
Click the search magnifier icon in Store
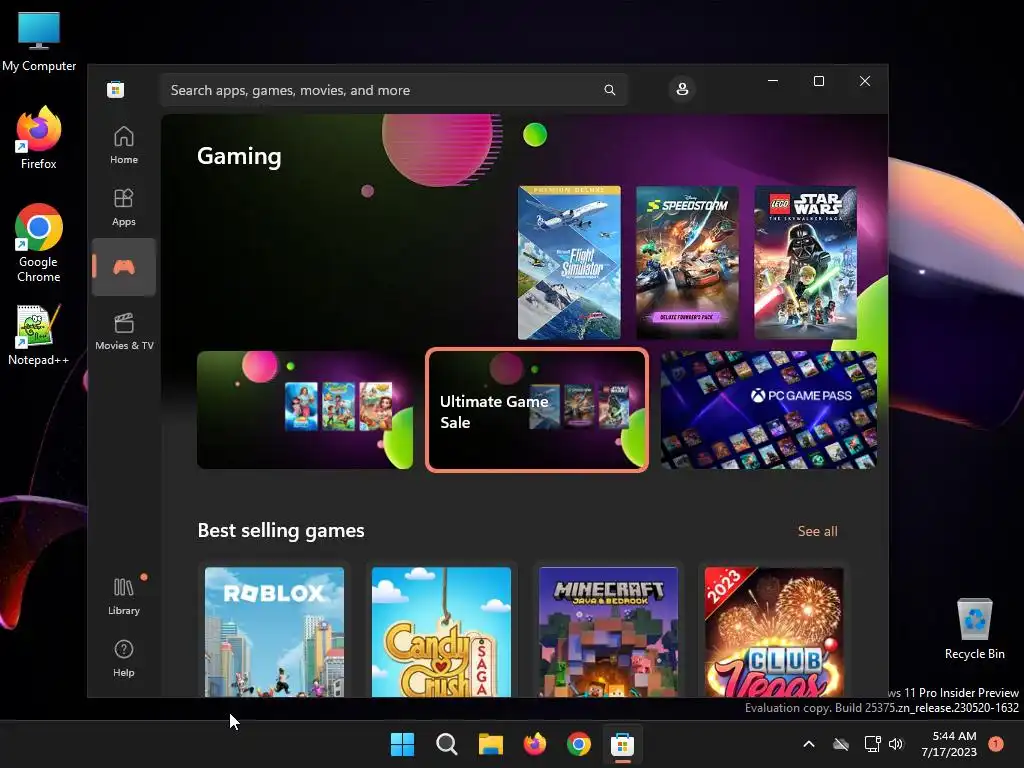[609, 90]
